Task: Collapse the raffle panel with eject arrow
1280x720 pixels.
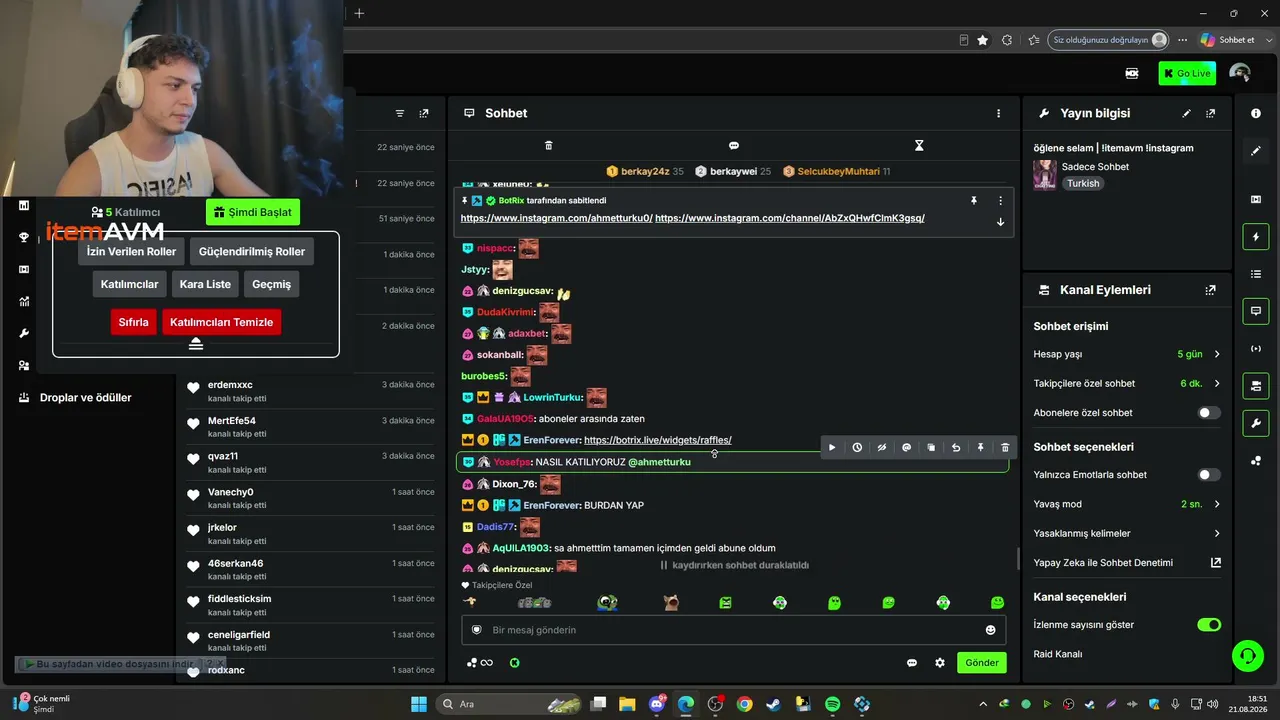Action: coord(196,344)
